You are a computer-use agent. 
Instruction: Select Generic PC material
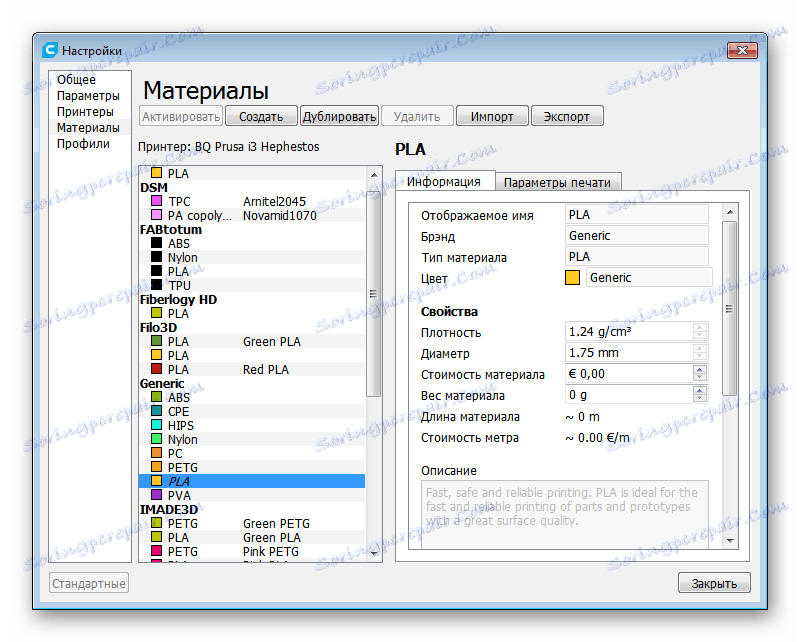click(x=253, y=453)
